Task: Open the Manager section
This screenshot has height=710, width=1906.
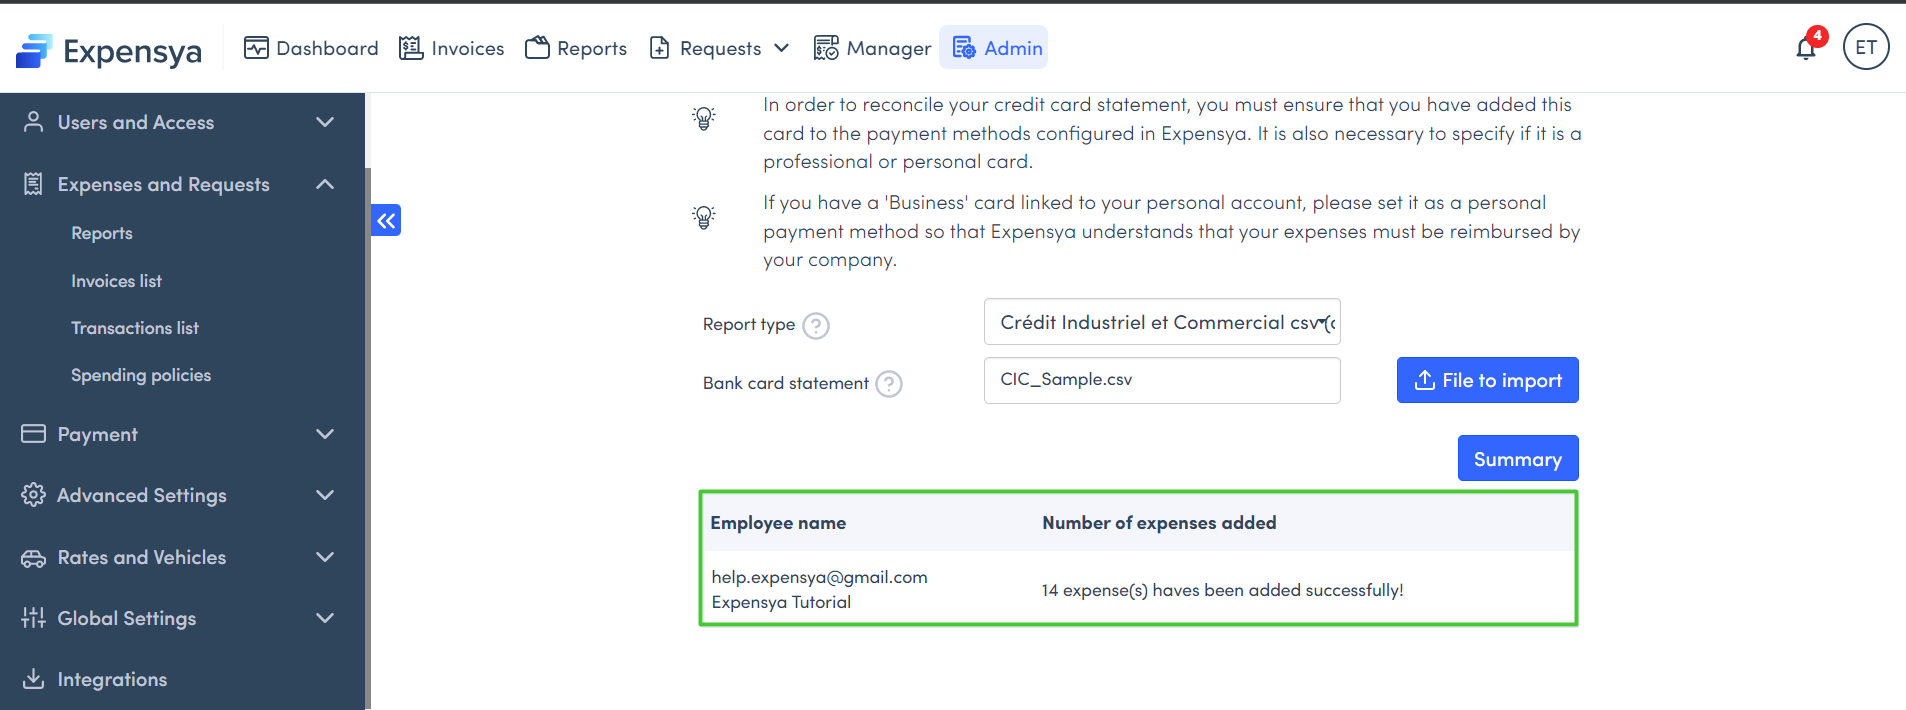Action: pos(872,48)
